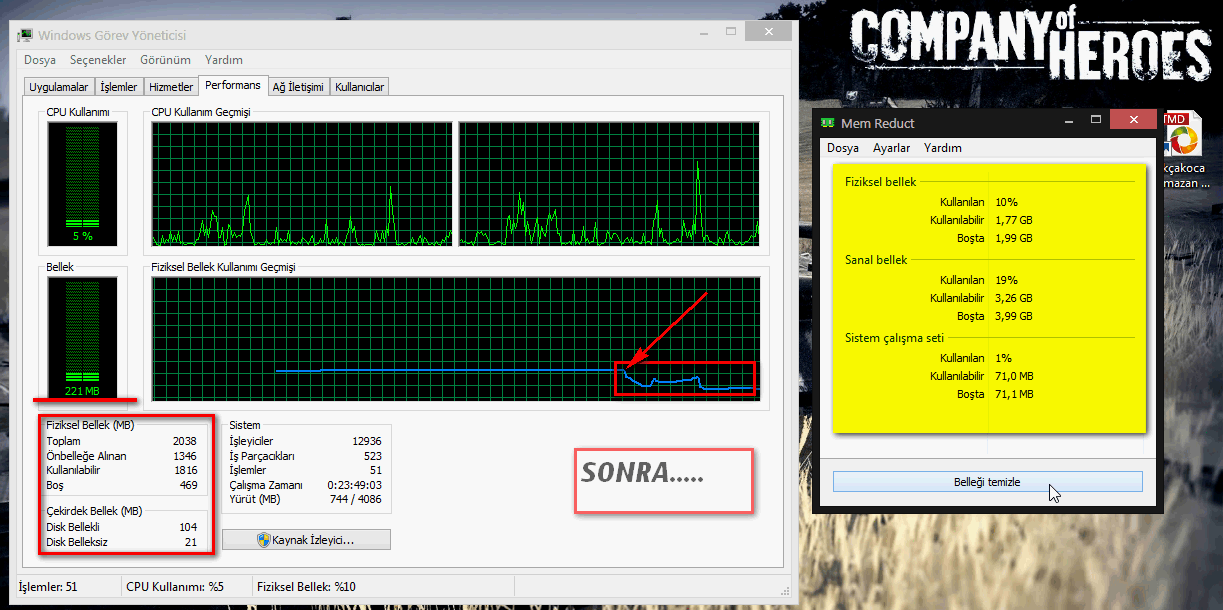
Task: Click the right CPU usage history graph
Action: [x=609, y=184]
